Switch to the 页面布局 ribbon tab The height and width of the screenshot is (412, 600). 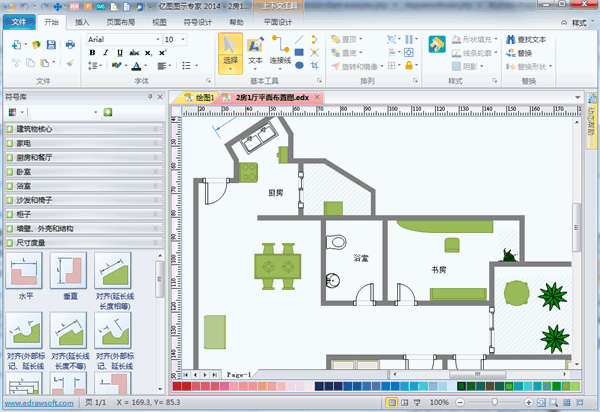click(121, 22)
